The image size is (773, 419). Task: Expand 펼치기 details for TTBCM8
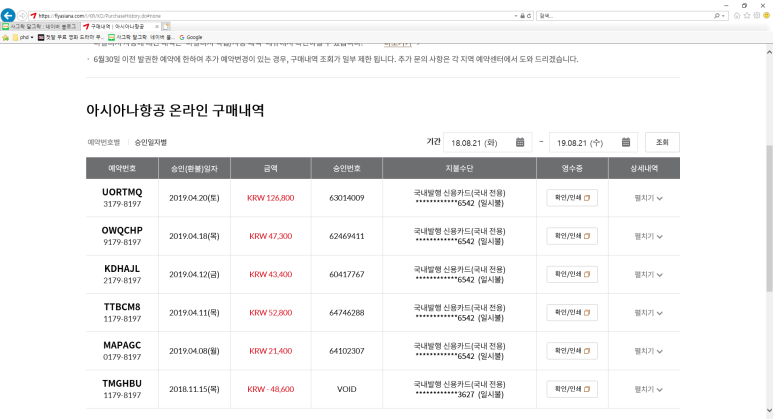[648, 313]
